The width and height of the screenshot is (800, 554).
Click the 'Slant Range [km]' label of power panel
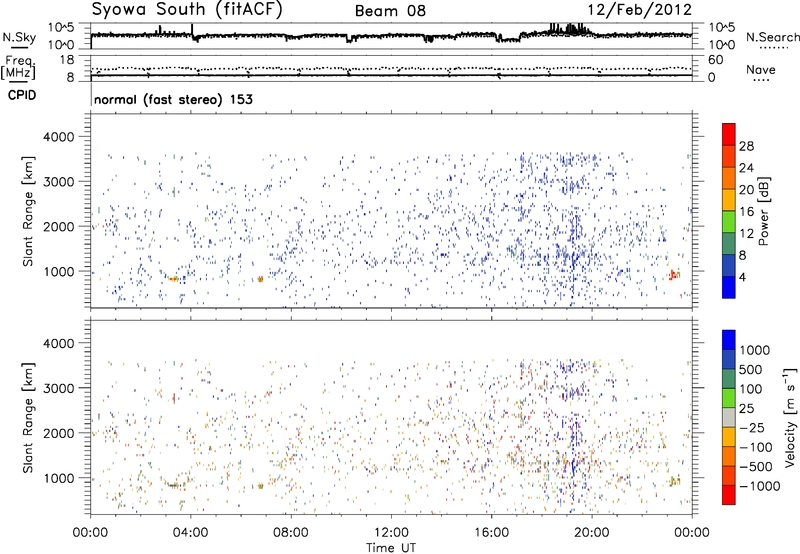[x=28, y=212]
